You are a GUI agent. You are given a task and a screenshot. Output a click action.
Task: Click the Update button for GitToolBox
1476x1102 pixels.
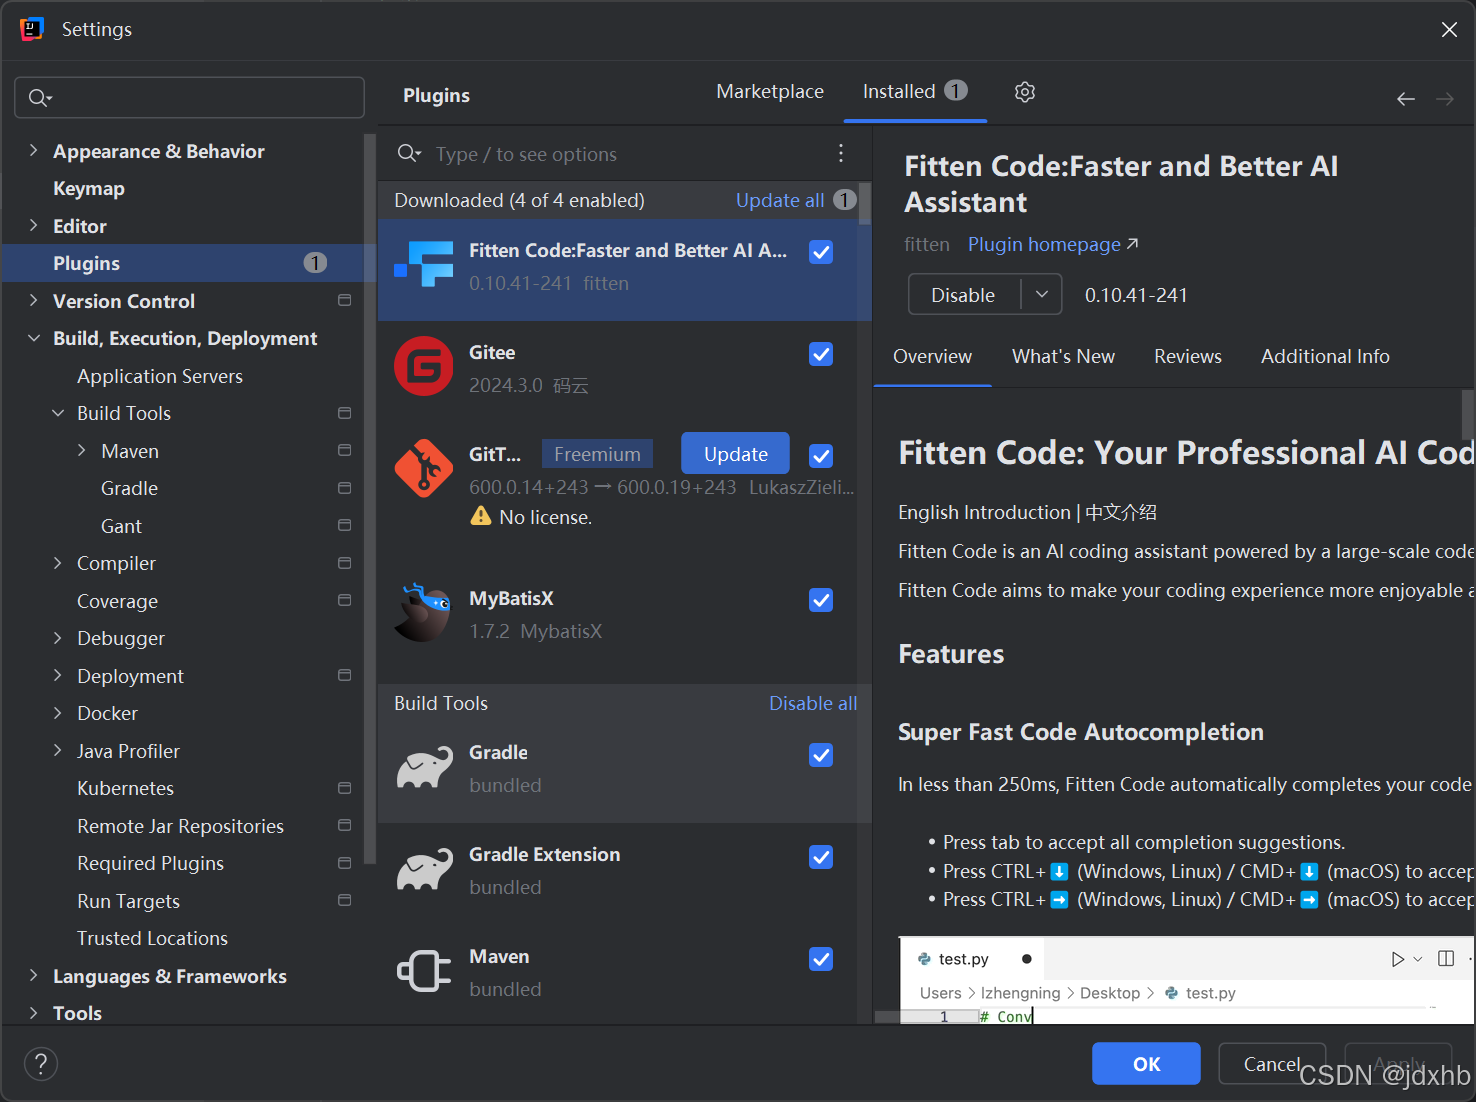pyautogui.click(x=735, y=453)
